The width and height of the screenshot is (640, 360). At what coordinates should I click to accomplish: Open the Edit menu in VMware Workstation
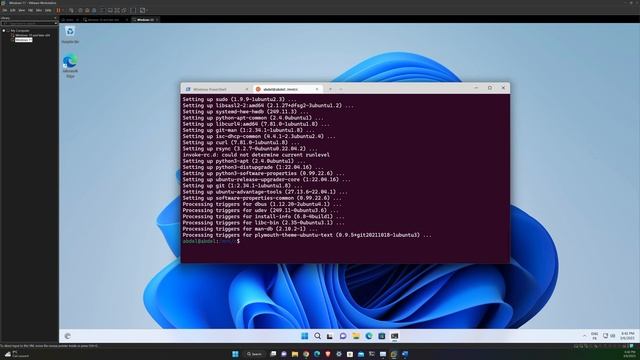(x=13, y=10)
